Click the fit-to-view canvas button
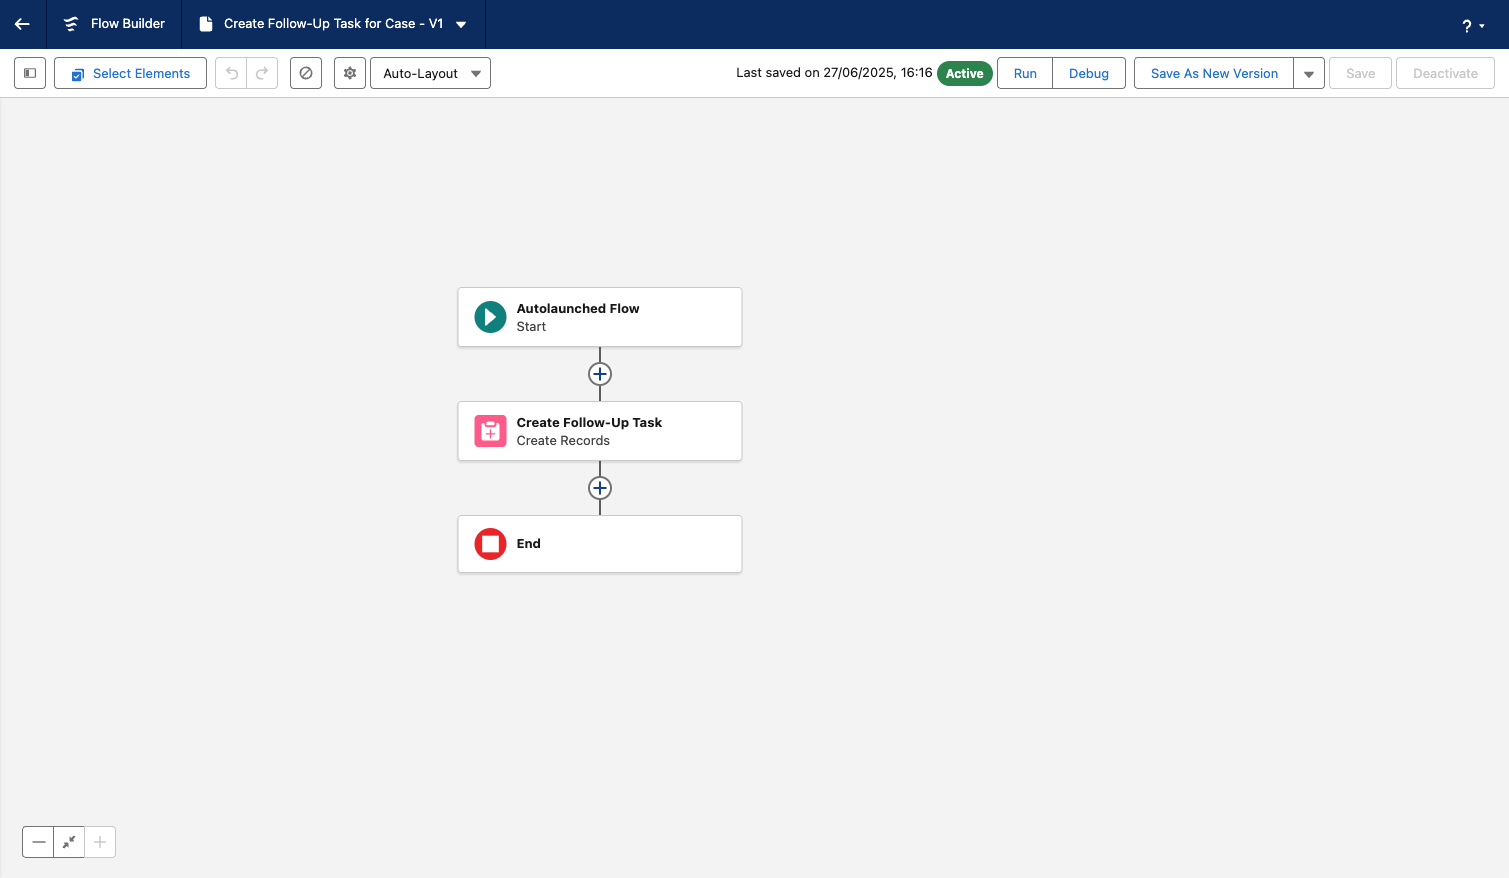Viewport: 1509px width, 878px height. [x=69, y=842]
